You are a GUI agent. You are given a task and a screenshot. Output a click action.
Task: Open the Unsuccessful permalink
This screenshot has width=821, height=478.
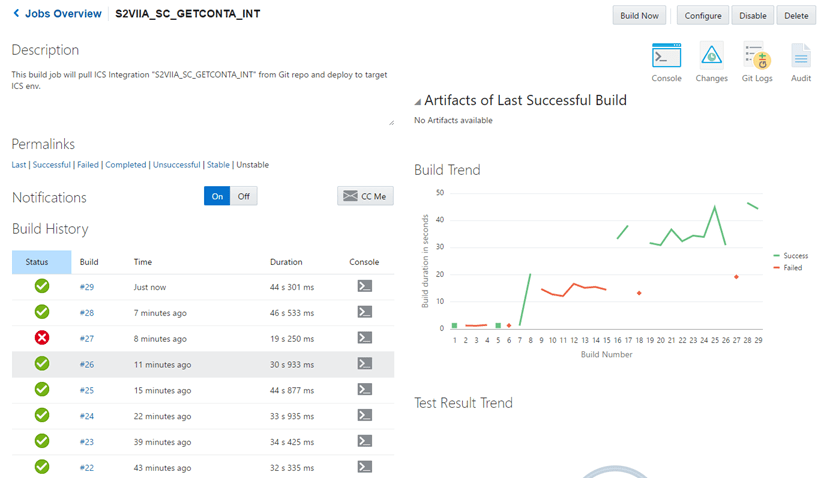point(176,165)
